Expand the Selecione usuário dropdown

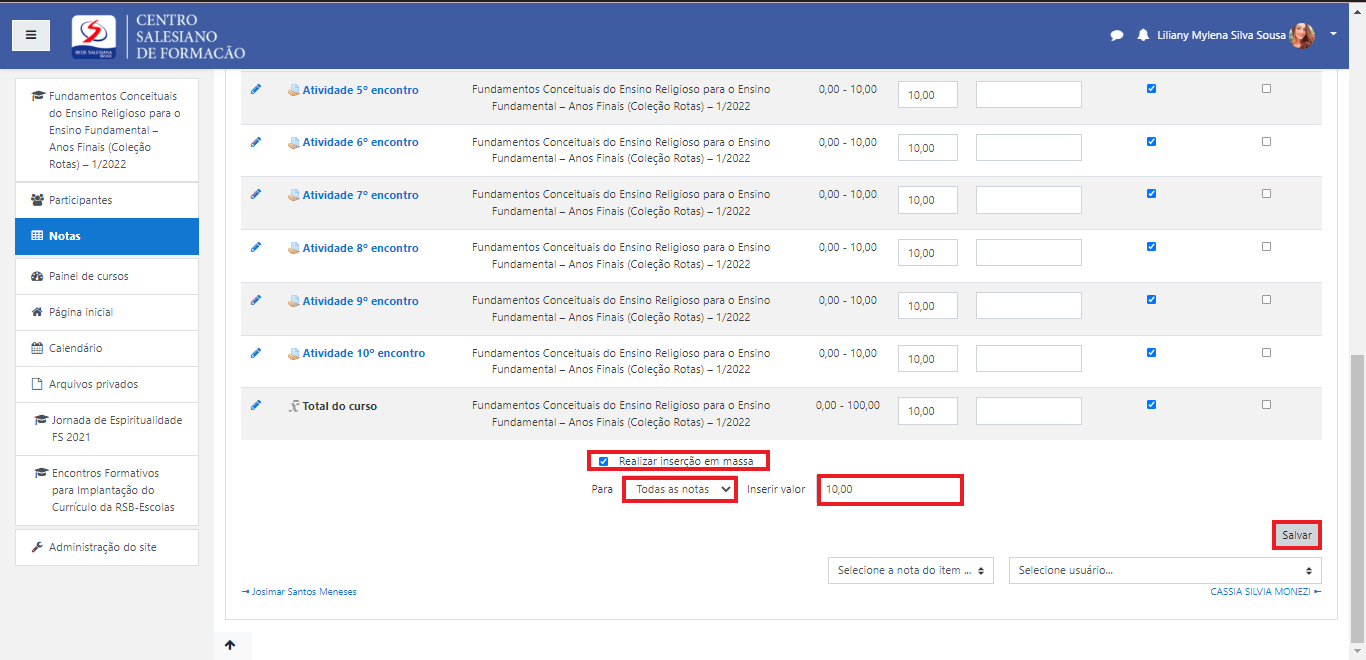1164,570
